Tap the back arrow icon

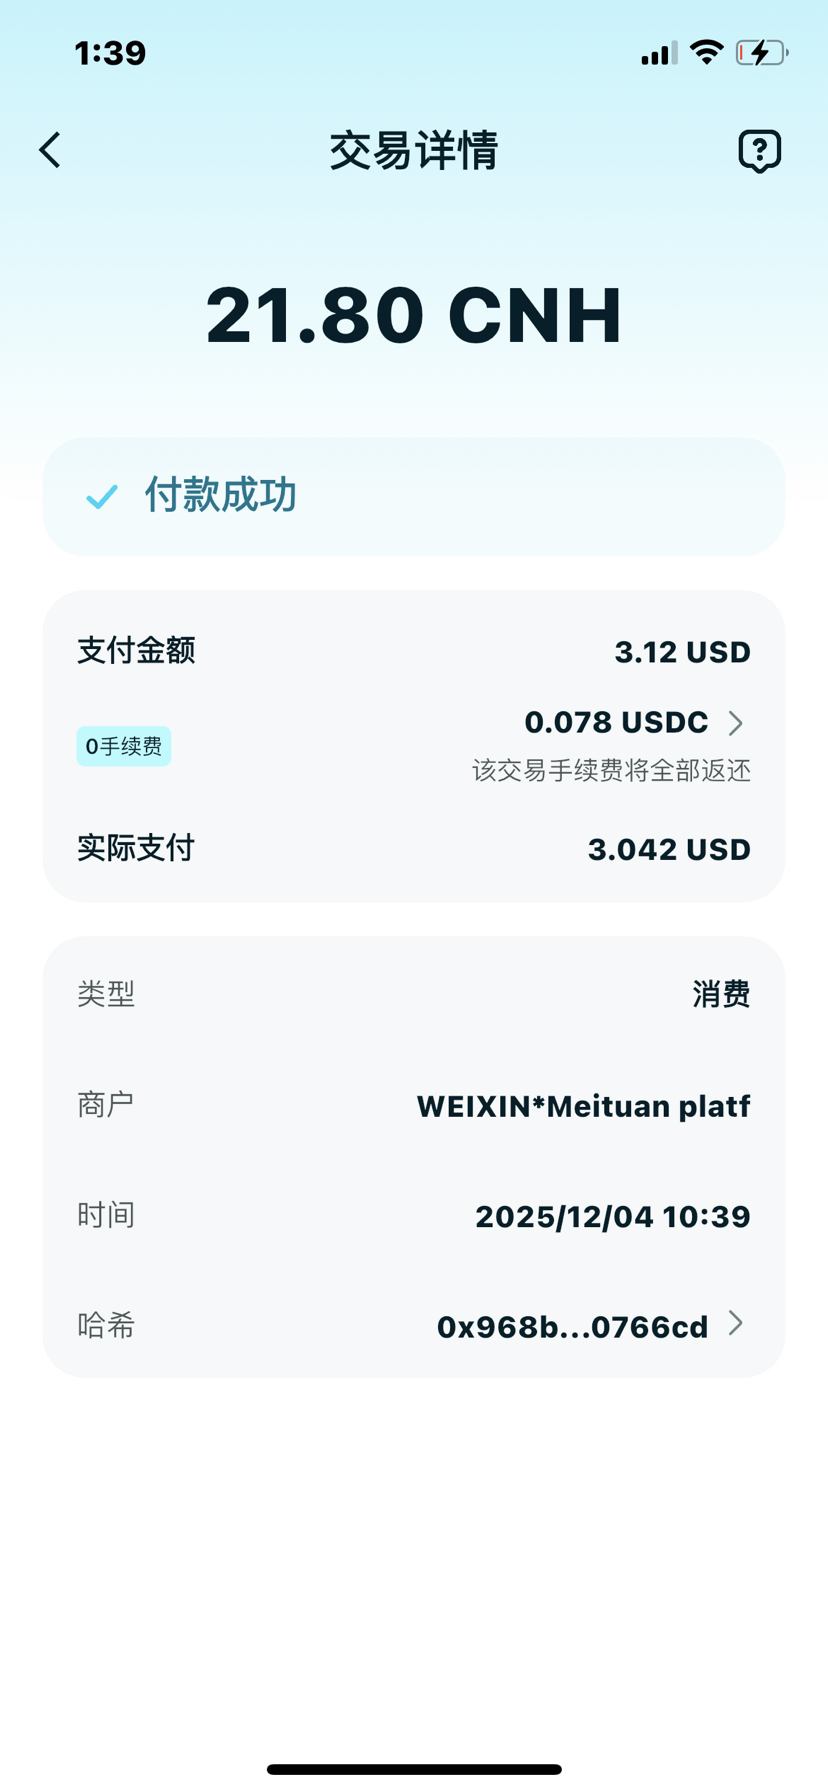pos(50,150)
